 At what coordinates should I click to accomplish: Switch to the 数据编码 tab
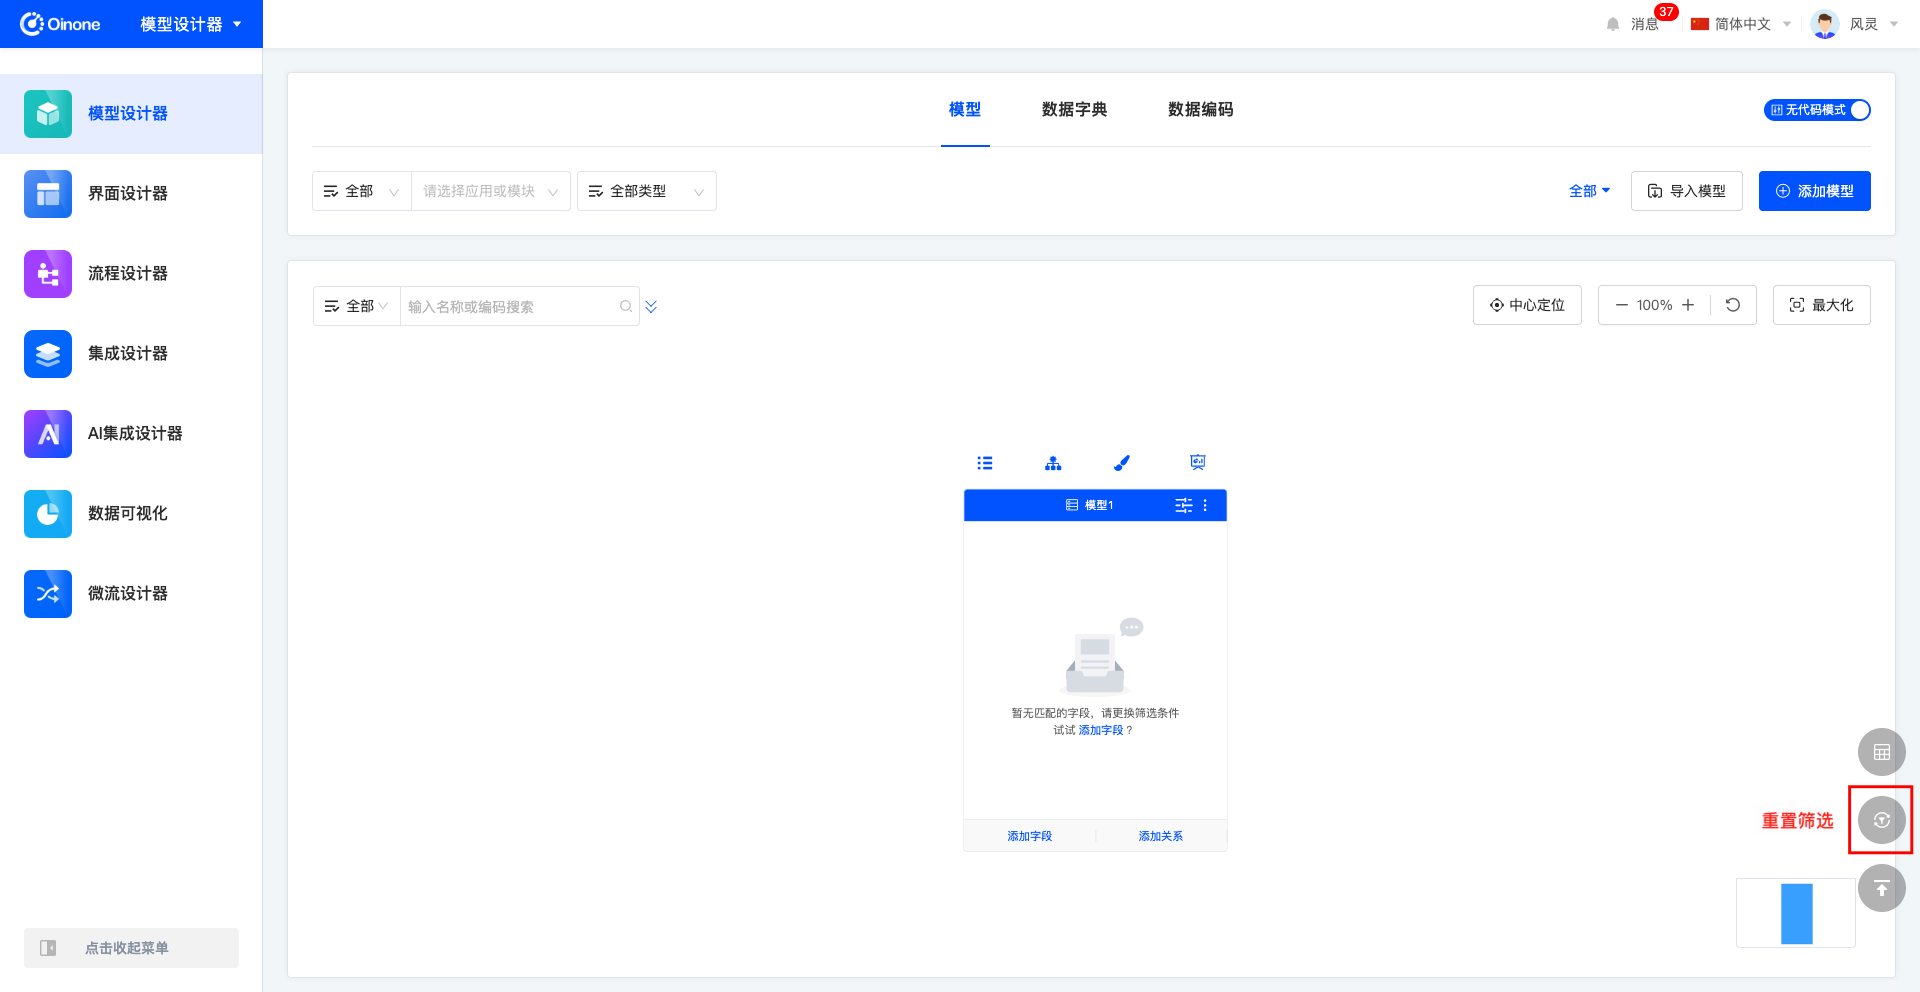click(1200, 110)
